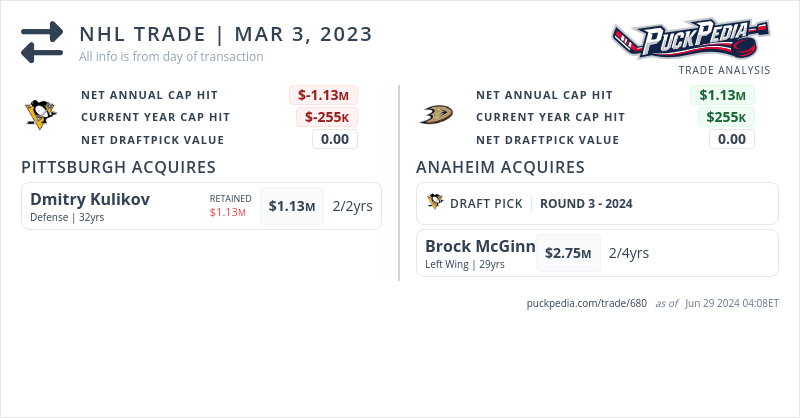Open Dmitry Kulikov player name

pyautogui.click(x=90, y=199)
